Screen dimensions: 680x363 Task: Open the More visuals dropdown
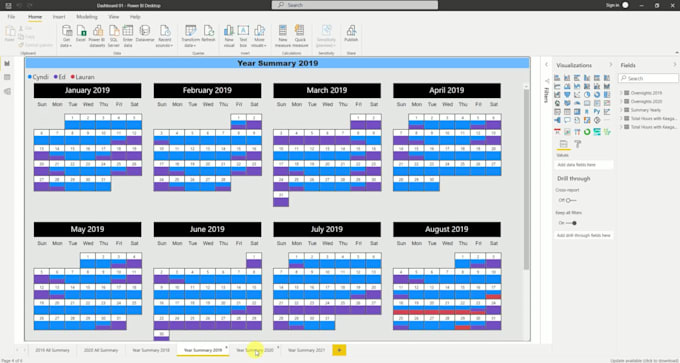pyautogui.click(x=259, y=36)
